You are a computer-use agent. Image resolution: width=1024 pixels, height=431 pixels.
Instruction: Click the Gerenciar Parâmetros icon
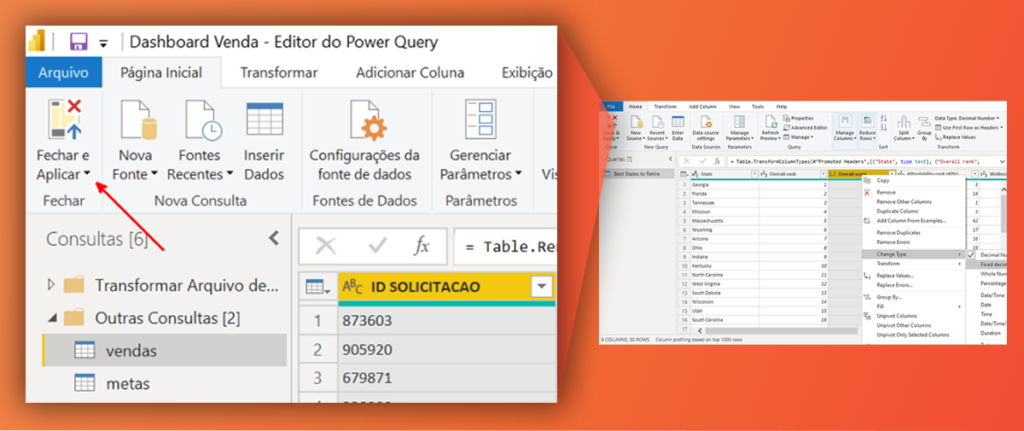coord(481,120)
